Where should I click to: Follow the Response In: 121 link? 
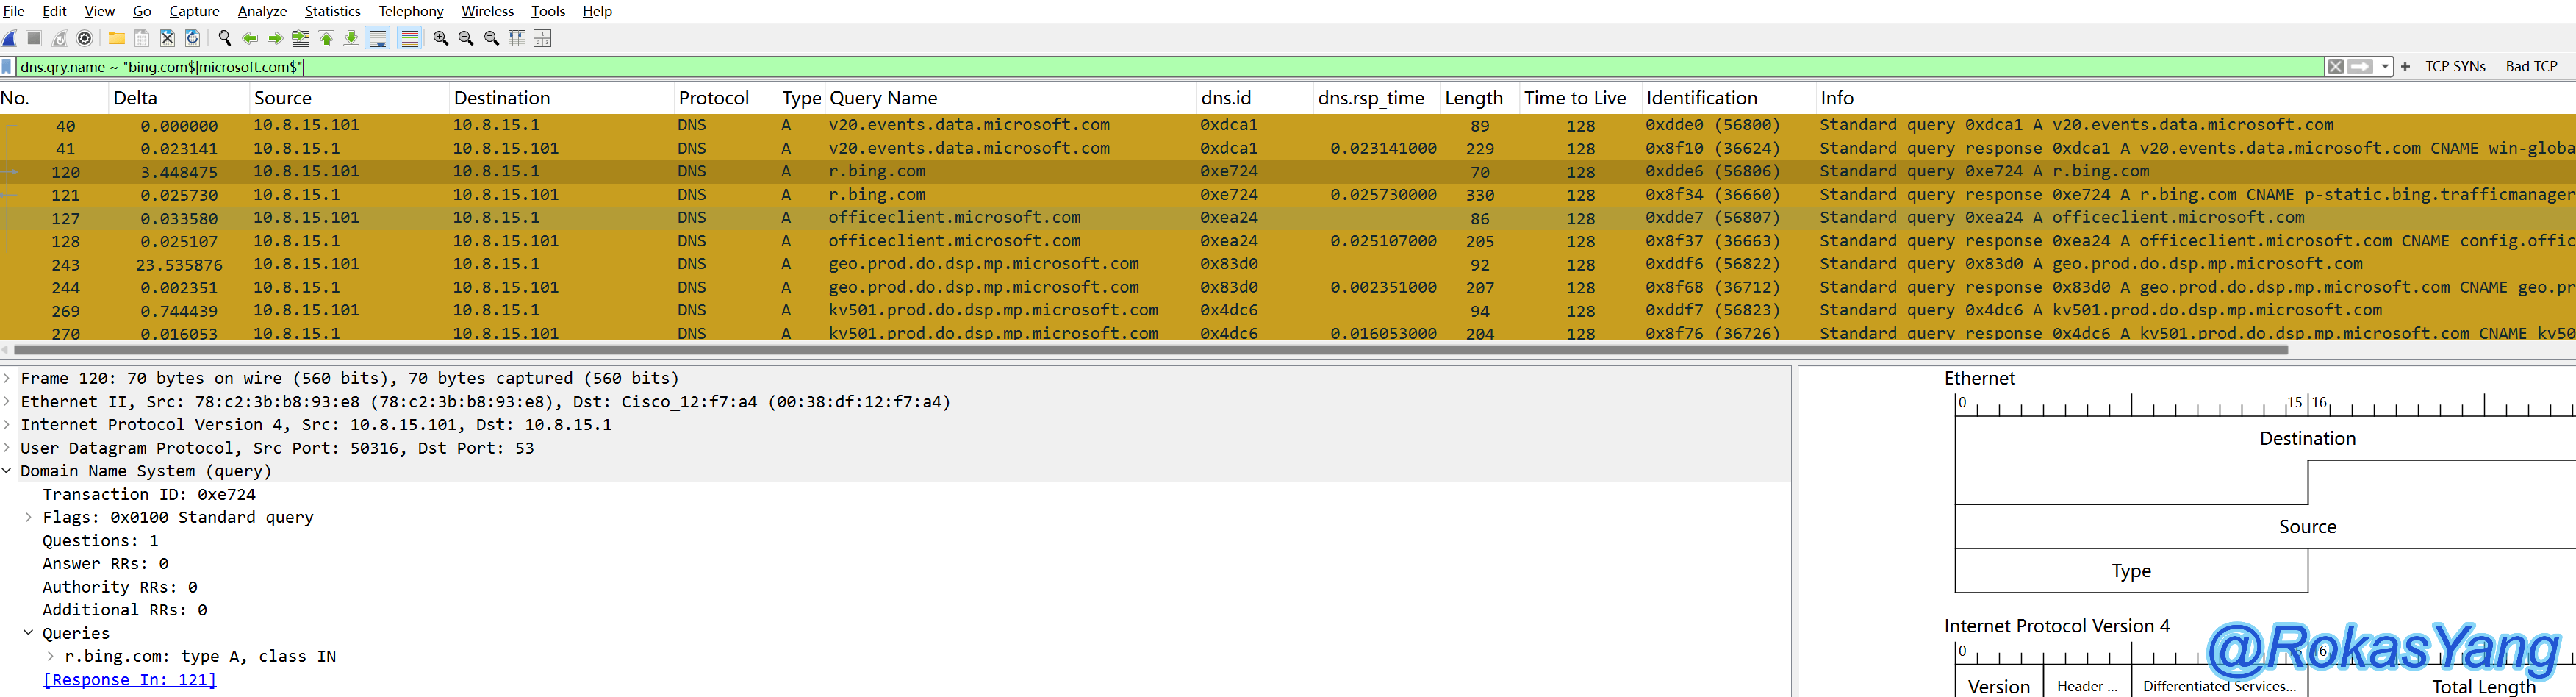click(129, 680)
